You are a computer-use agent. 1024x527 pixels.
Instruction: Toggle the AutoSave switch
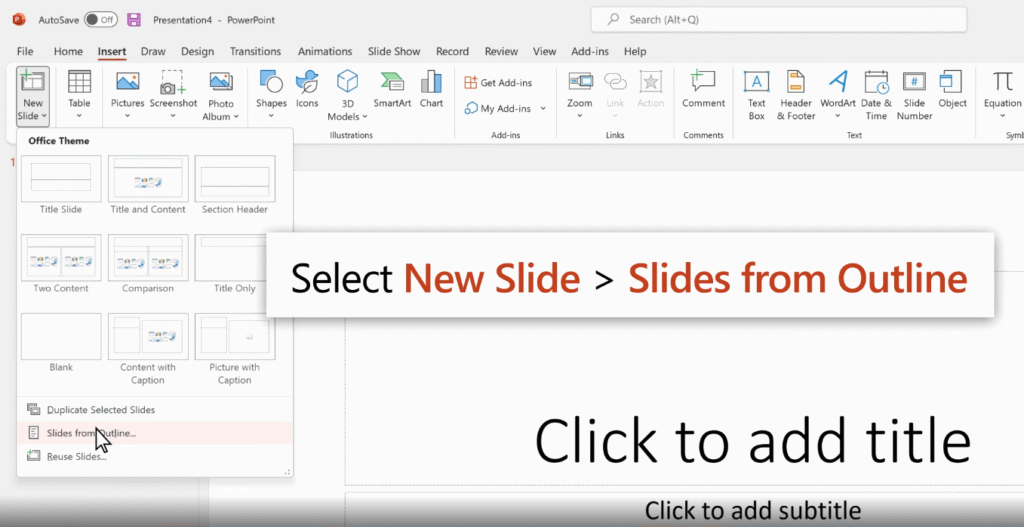pyautogui.click(x=100, y=19)
